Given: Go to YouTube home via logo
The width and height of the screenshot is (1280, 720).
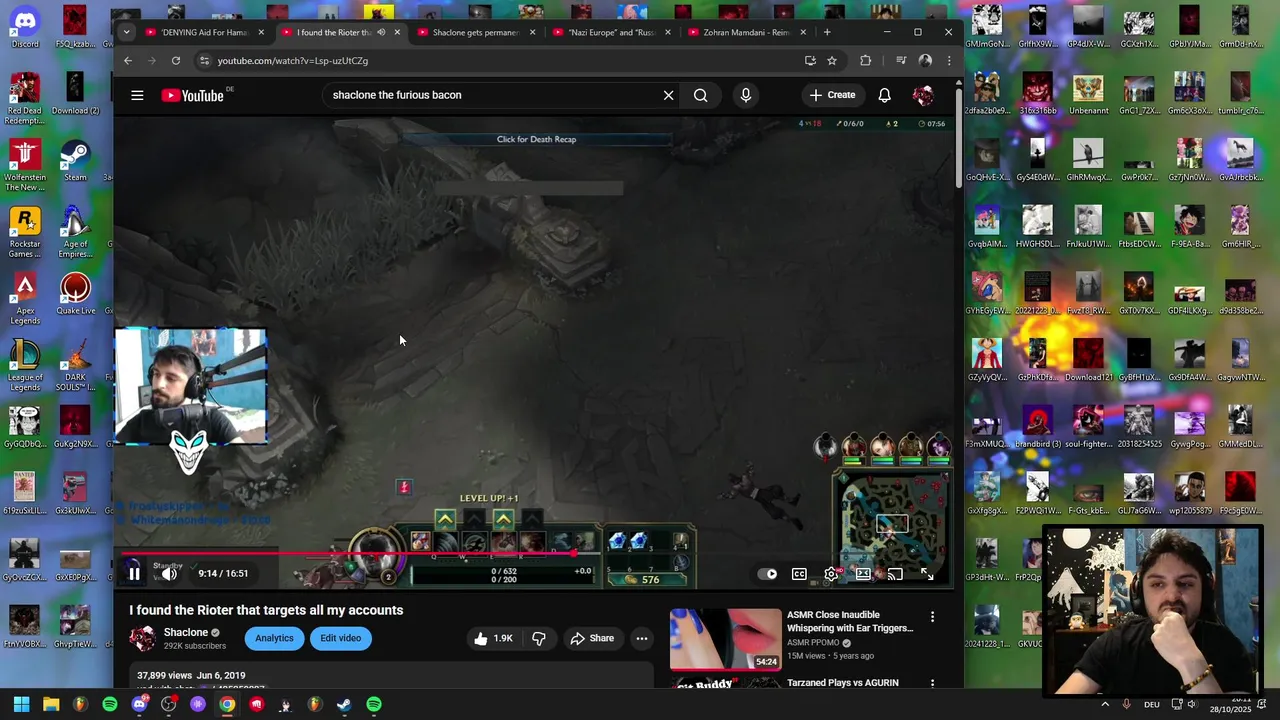Looking at the screenshot, I should click(x=192, y=95).
